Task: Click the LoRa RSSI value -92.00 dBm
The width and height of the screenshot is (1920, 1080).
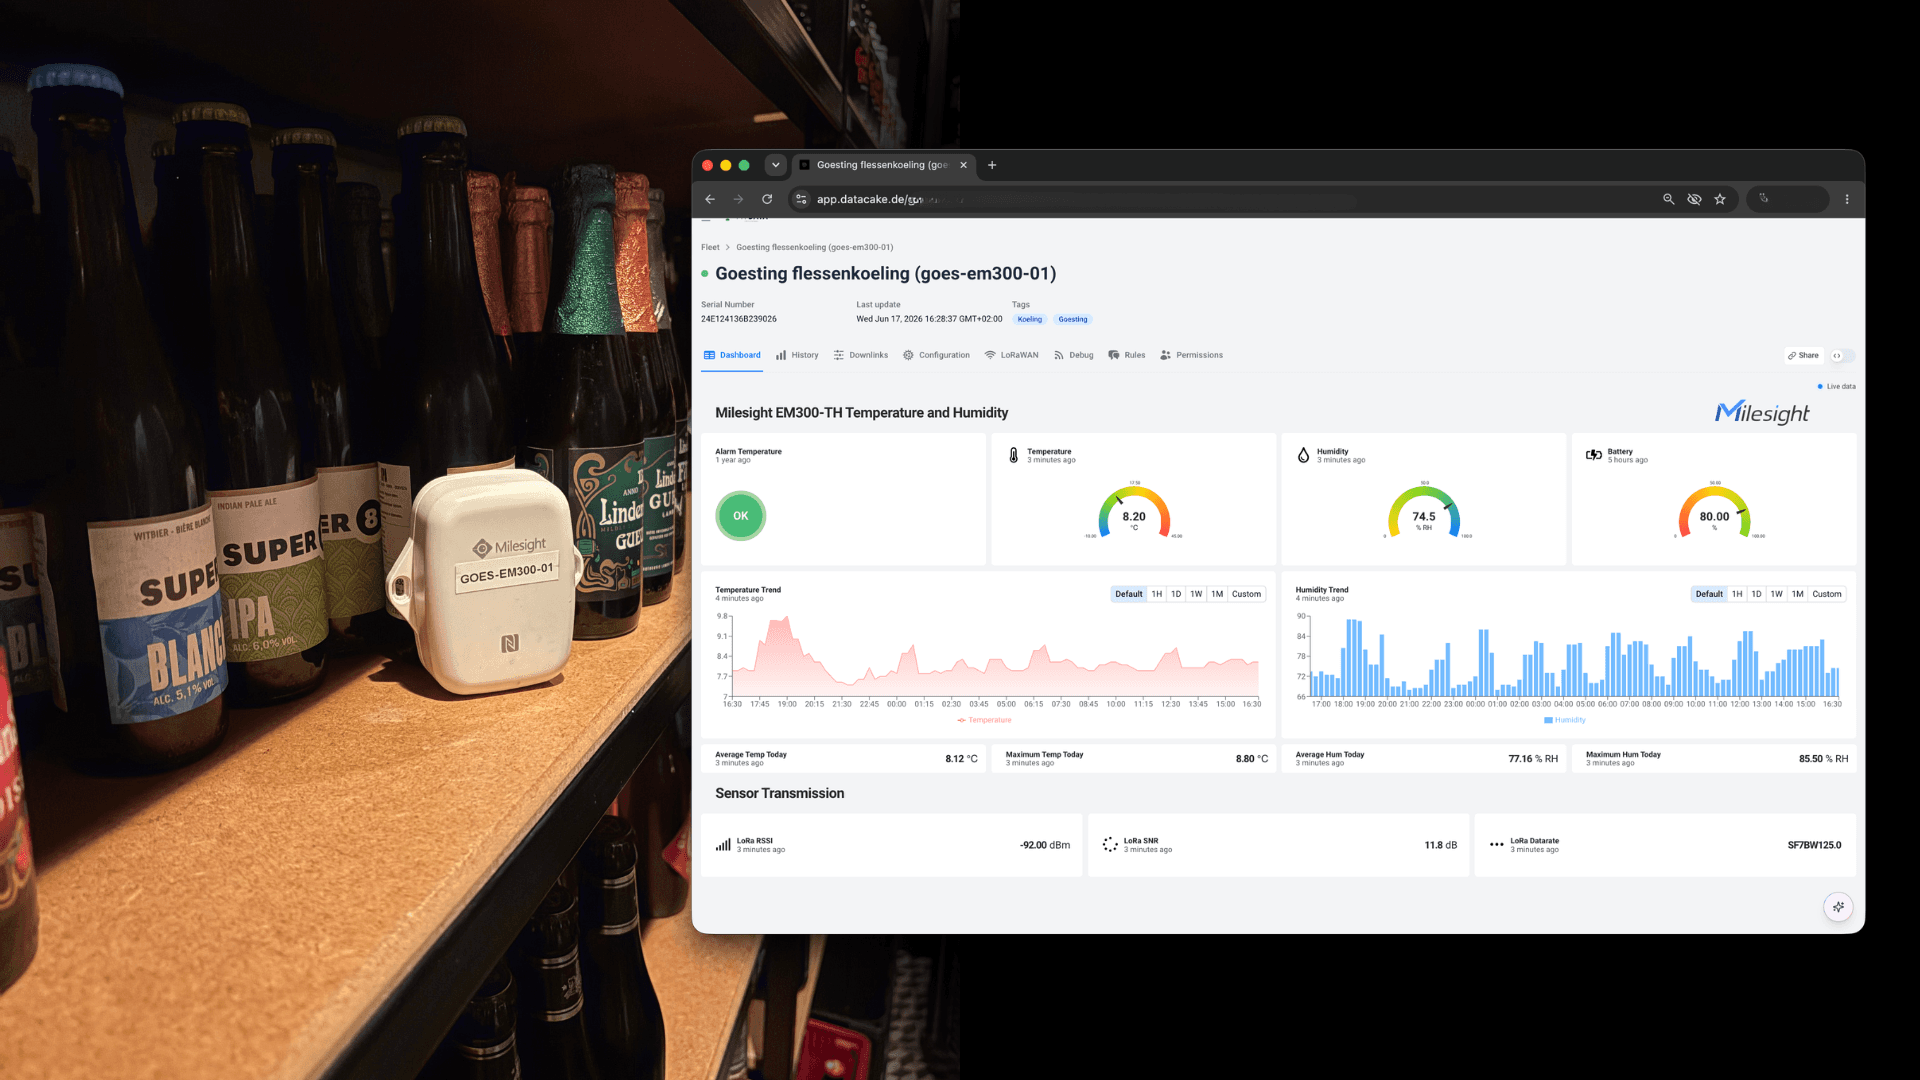Action: (1044, 845)
